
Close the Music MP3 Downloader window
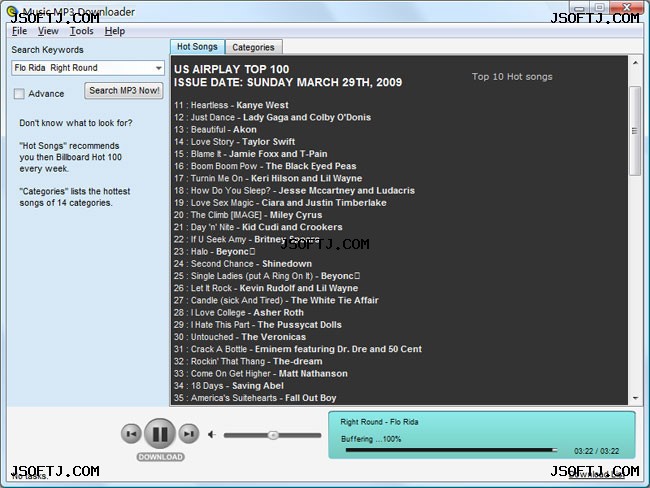628,7
